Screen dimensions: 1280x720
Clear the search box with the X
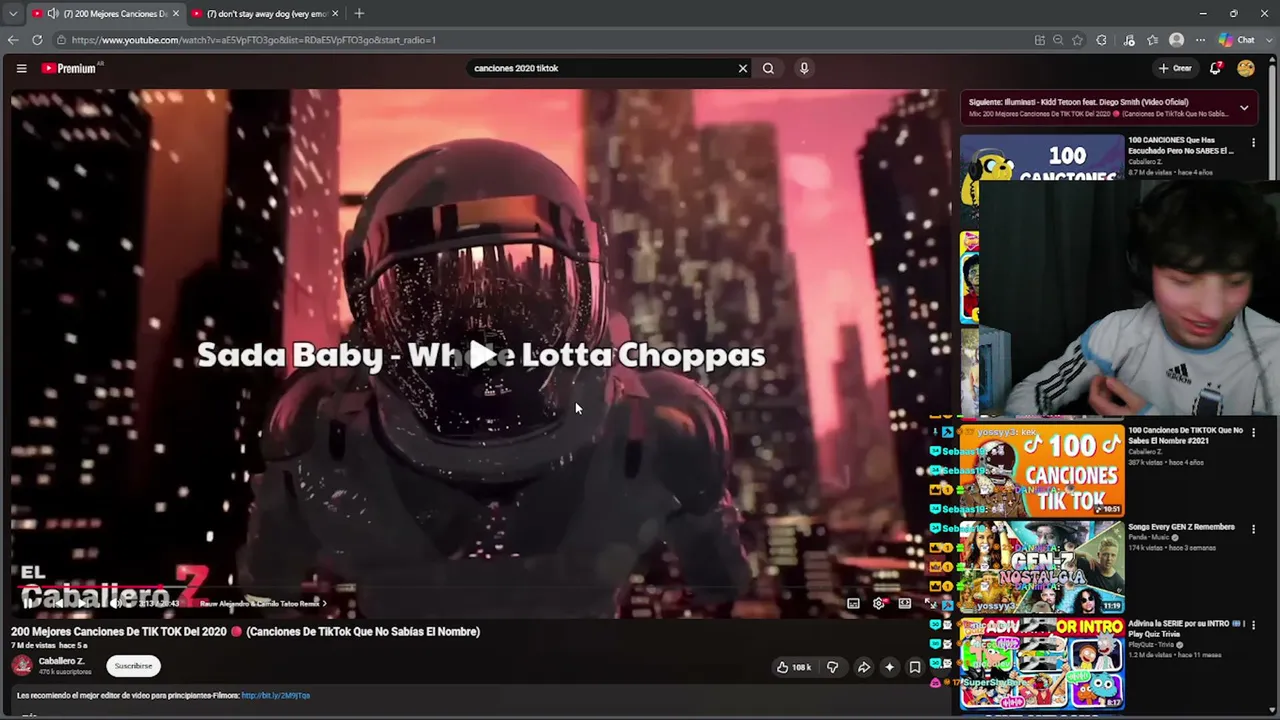(743, 68)
